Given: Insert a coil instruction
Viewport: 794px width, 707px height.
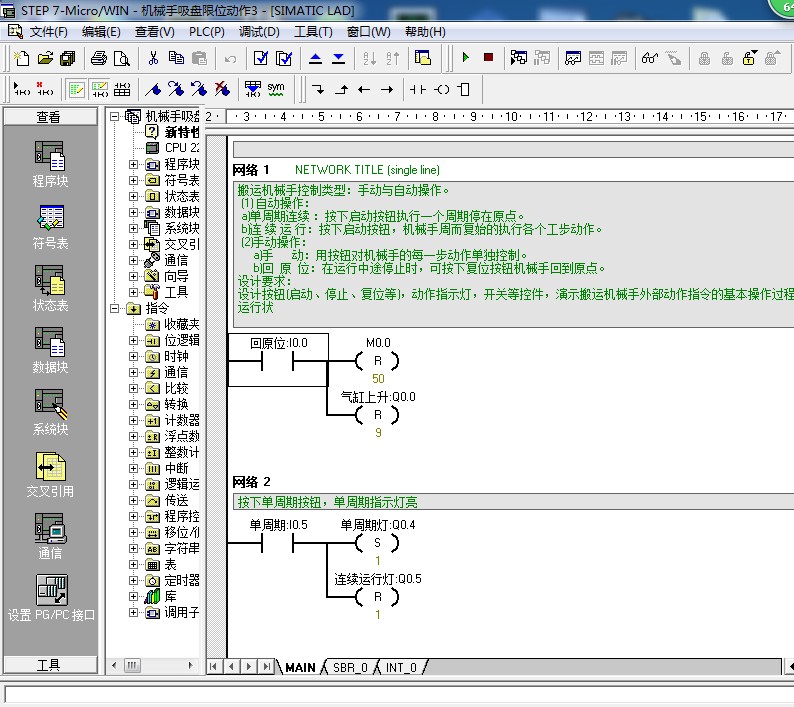Looking at the screenshot, I should coord(442,90).
